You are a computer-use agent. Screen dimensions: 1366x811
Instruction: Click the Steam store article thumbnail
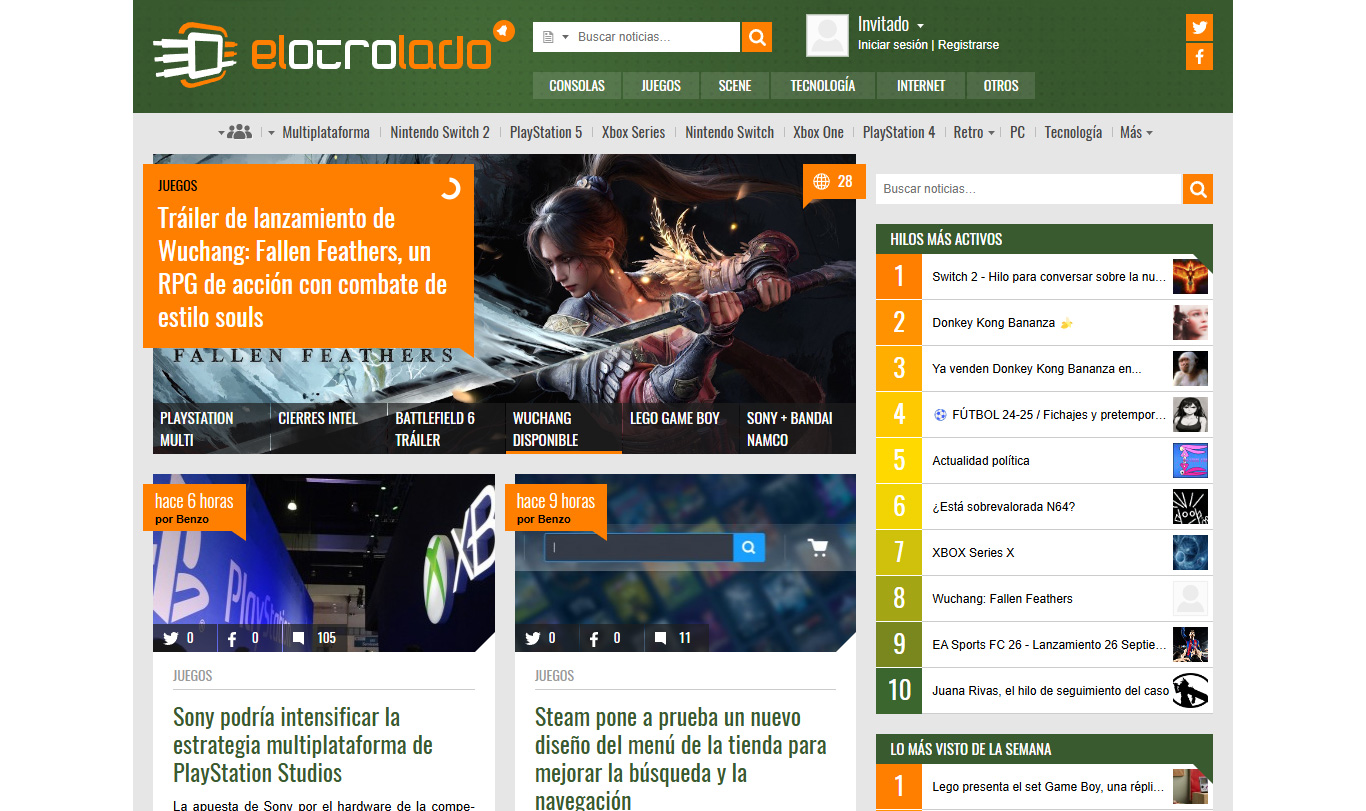(685, 563)
